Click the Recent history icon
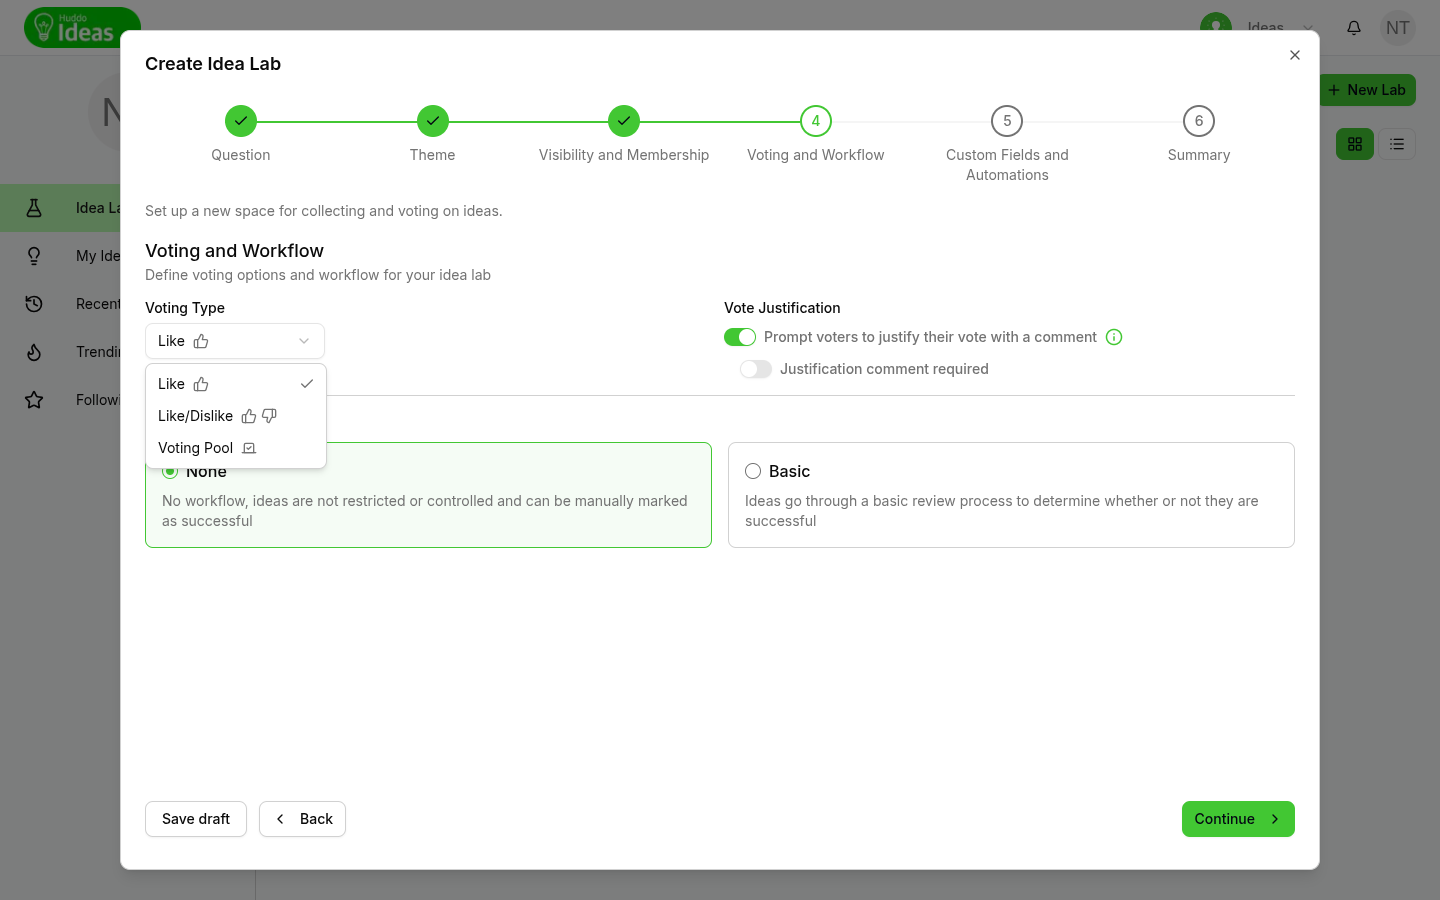This screenshot has height=900, width=1440. (34, 304)
